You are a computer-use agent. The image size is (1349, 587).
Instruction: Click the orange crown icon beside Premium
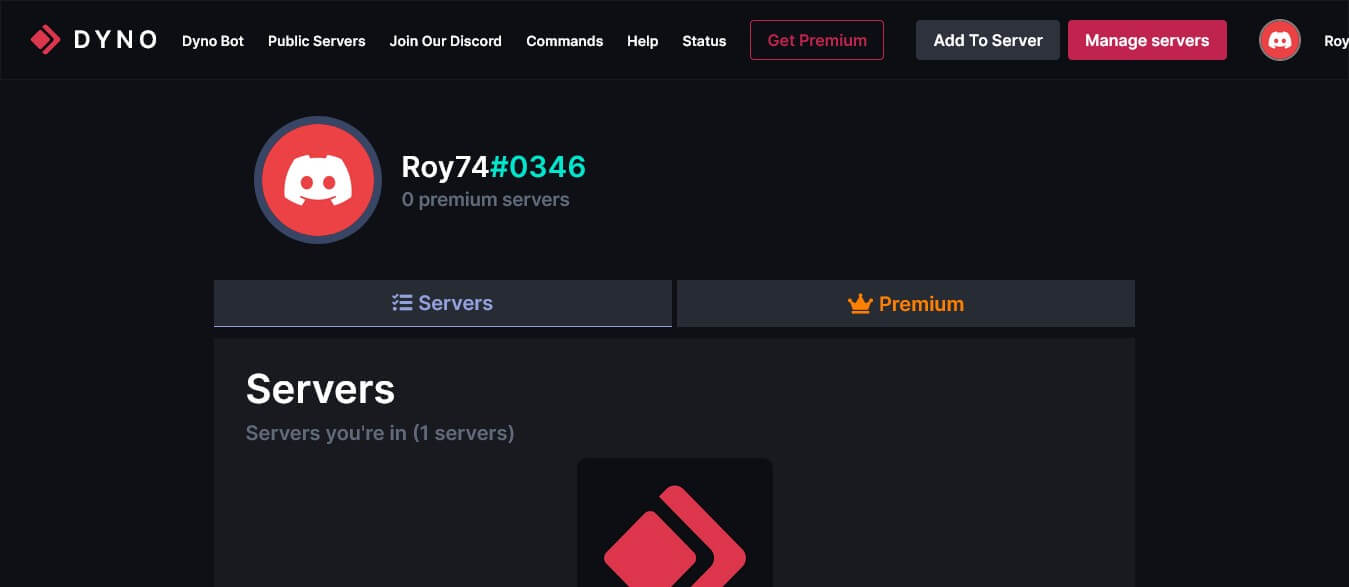860,304
